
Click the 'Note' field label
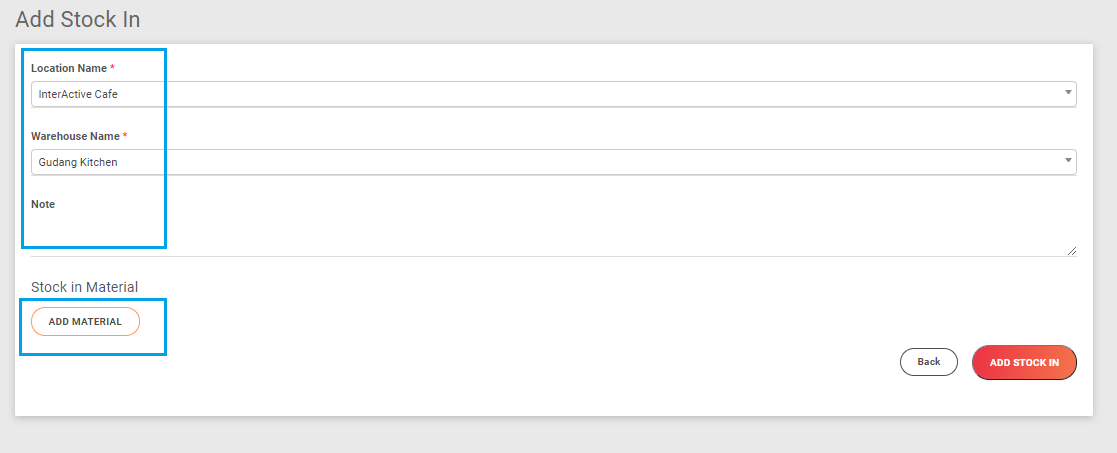(43, 204)
